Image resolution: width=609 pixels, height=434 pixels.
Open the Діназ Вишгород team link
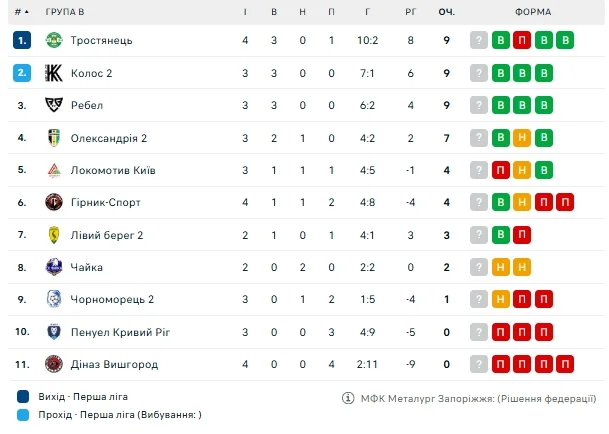tap(114, 364)
